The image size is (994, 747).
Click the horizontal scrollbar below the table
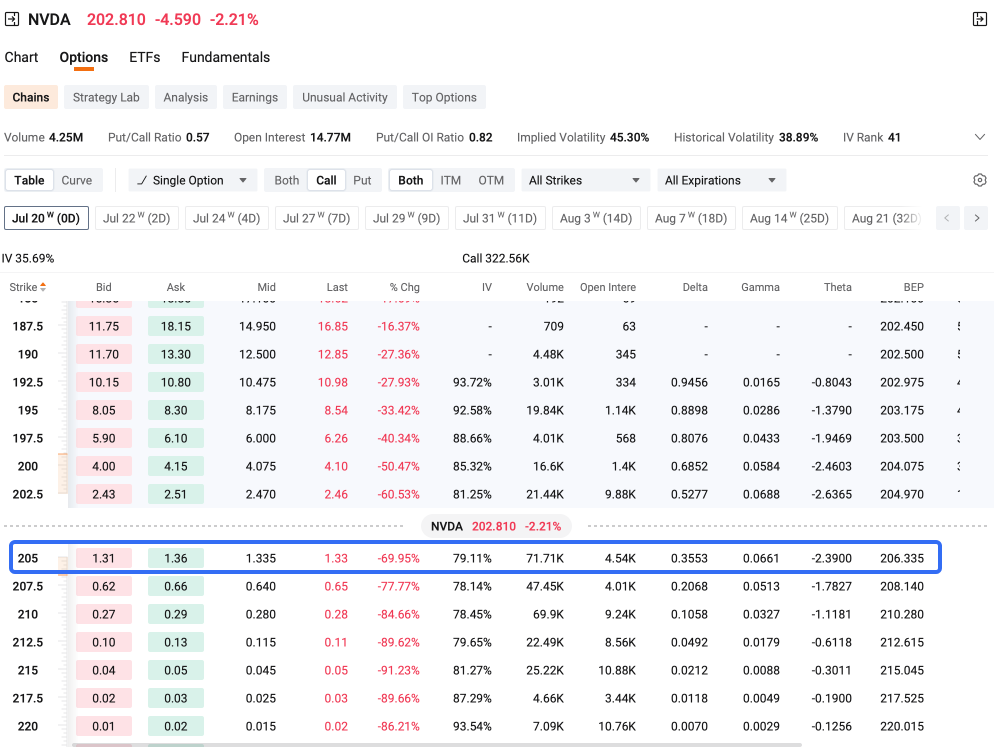pyautogui.click(x=437, y=744)
